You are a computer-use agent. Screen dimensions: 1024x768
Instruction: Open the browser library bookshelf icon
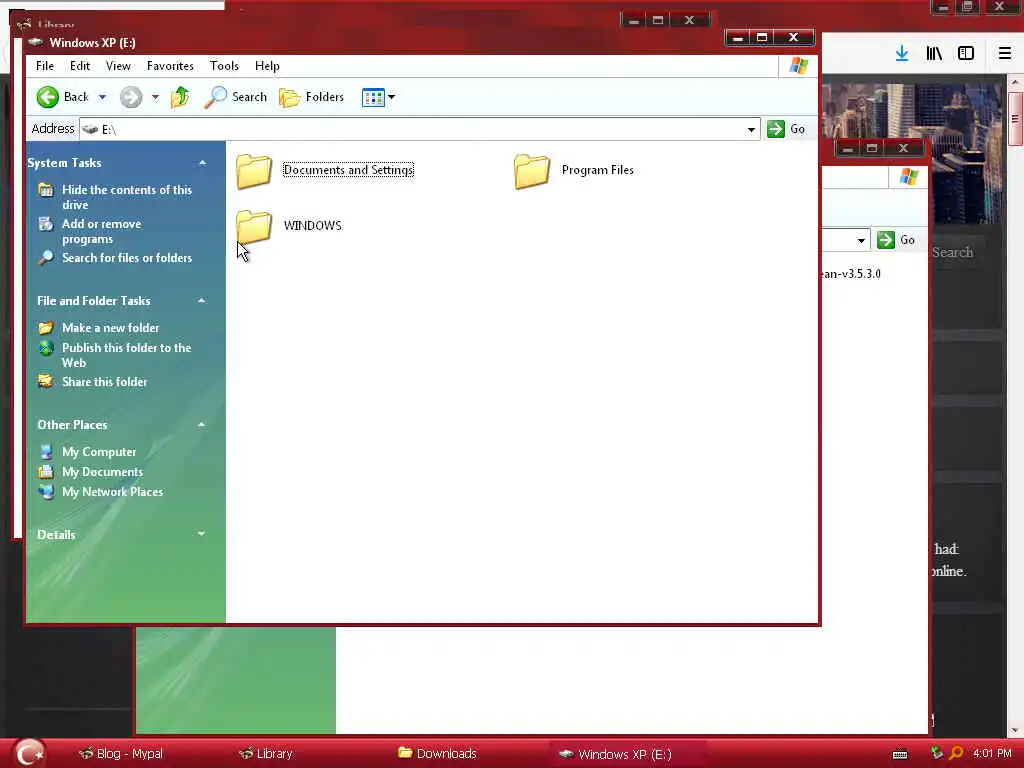tap(934, 54)
